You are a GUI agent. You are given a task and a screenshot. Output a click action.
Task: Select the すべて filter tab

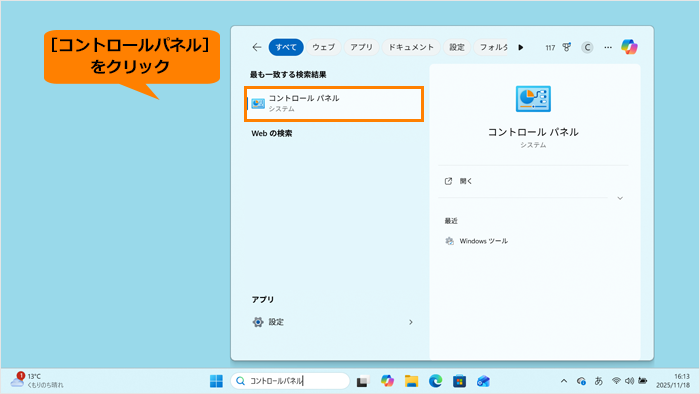coord(286,47)
